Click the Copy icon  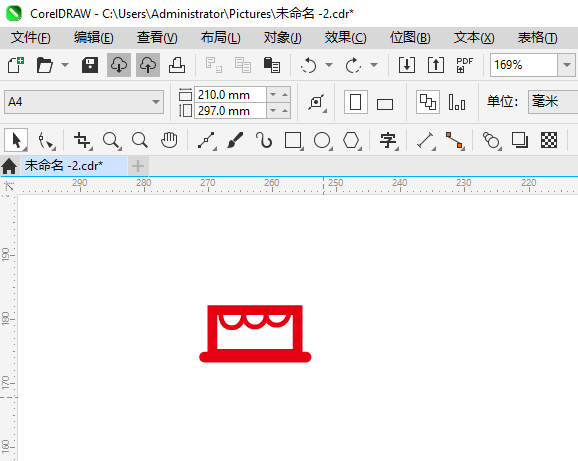243,65
